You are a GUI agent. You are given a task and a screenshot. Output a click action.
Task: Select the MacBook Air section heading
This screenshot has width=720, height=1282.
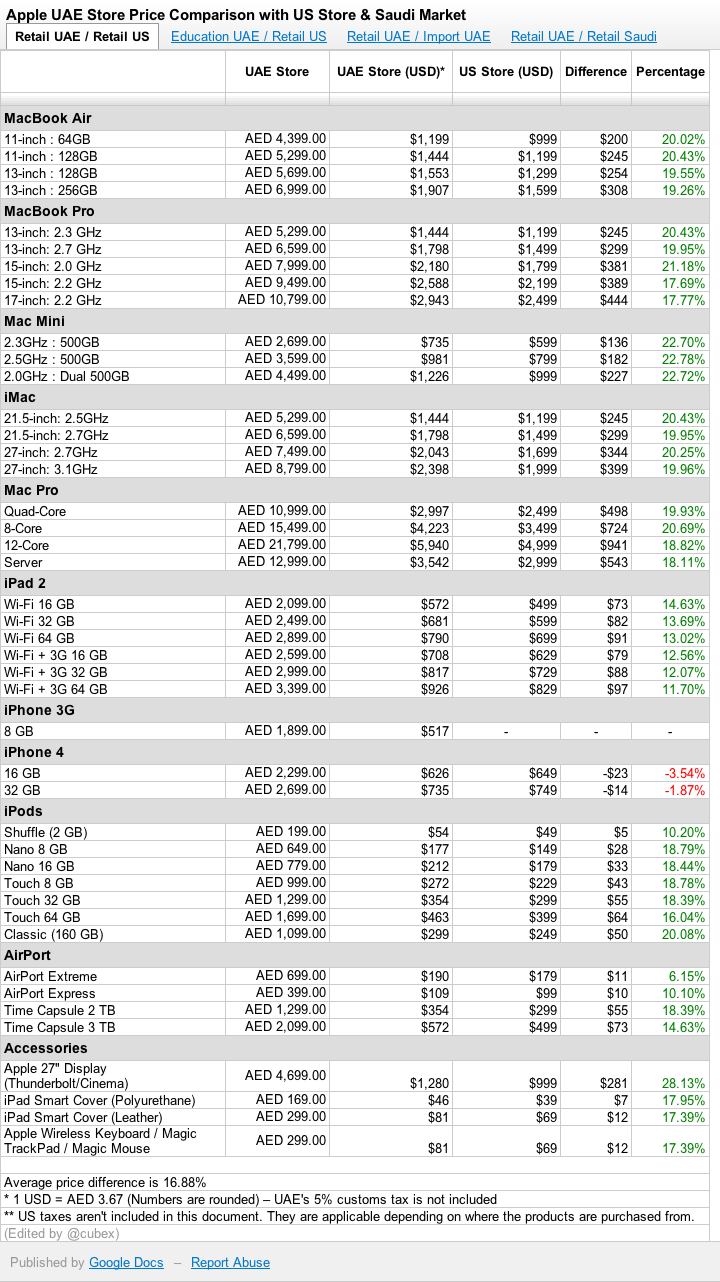tap(49, 119)
